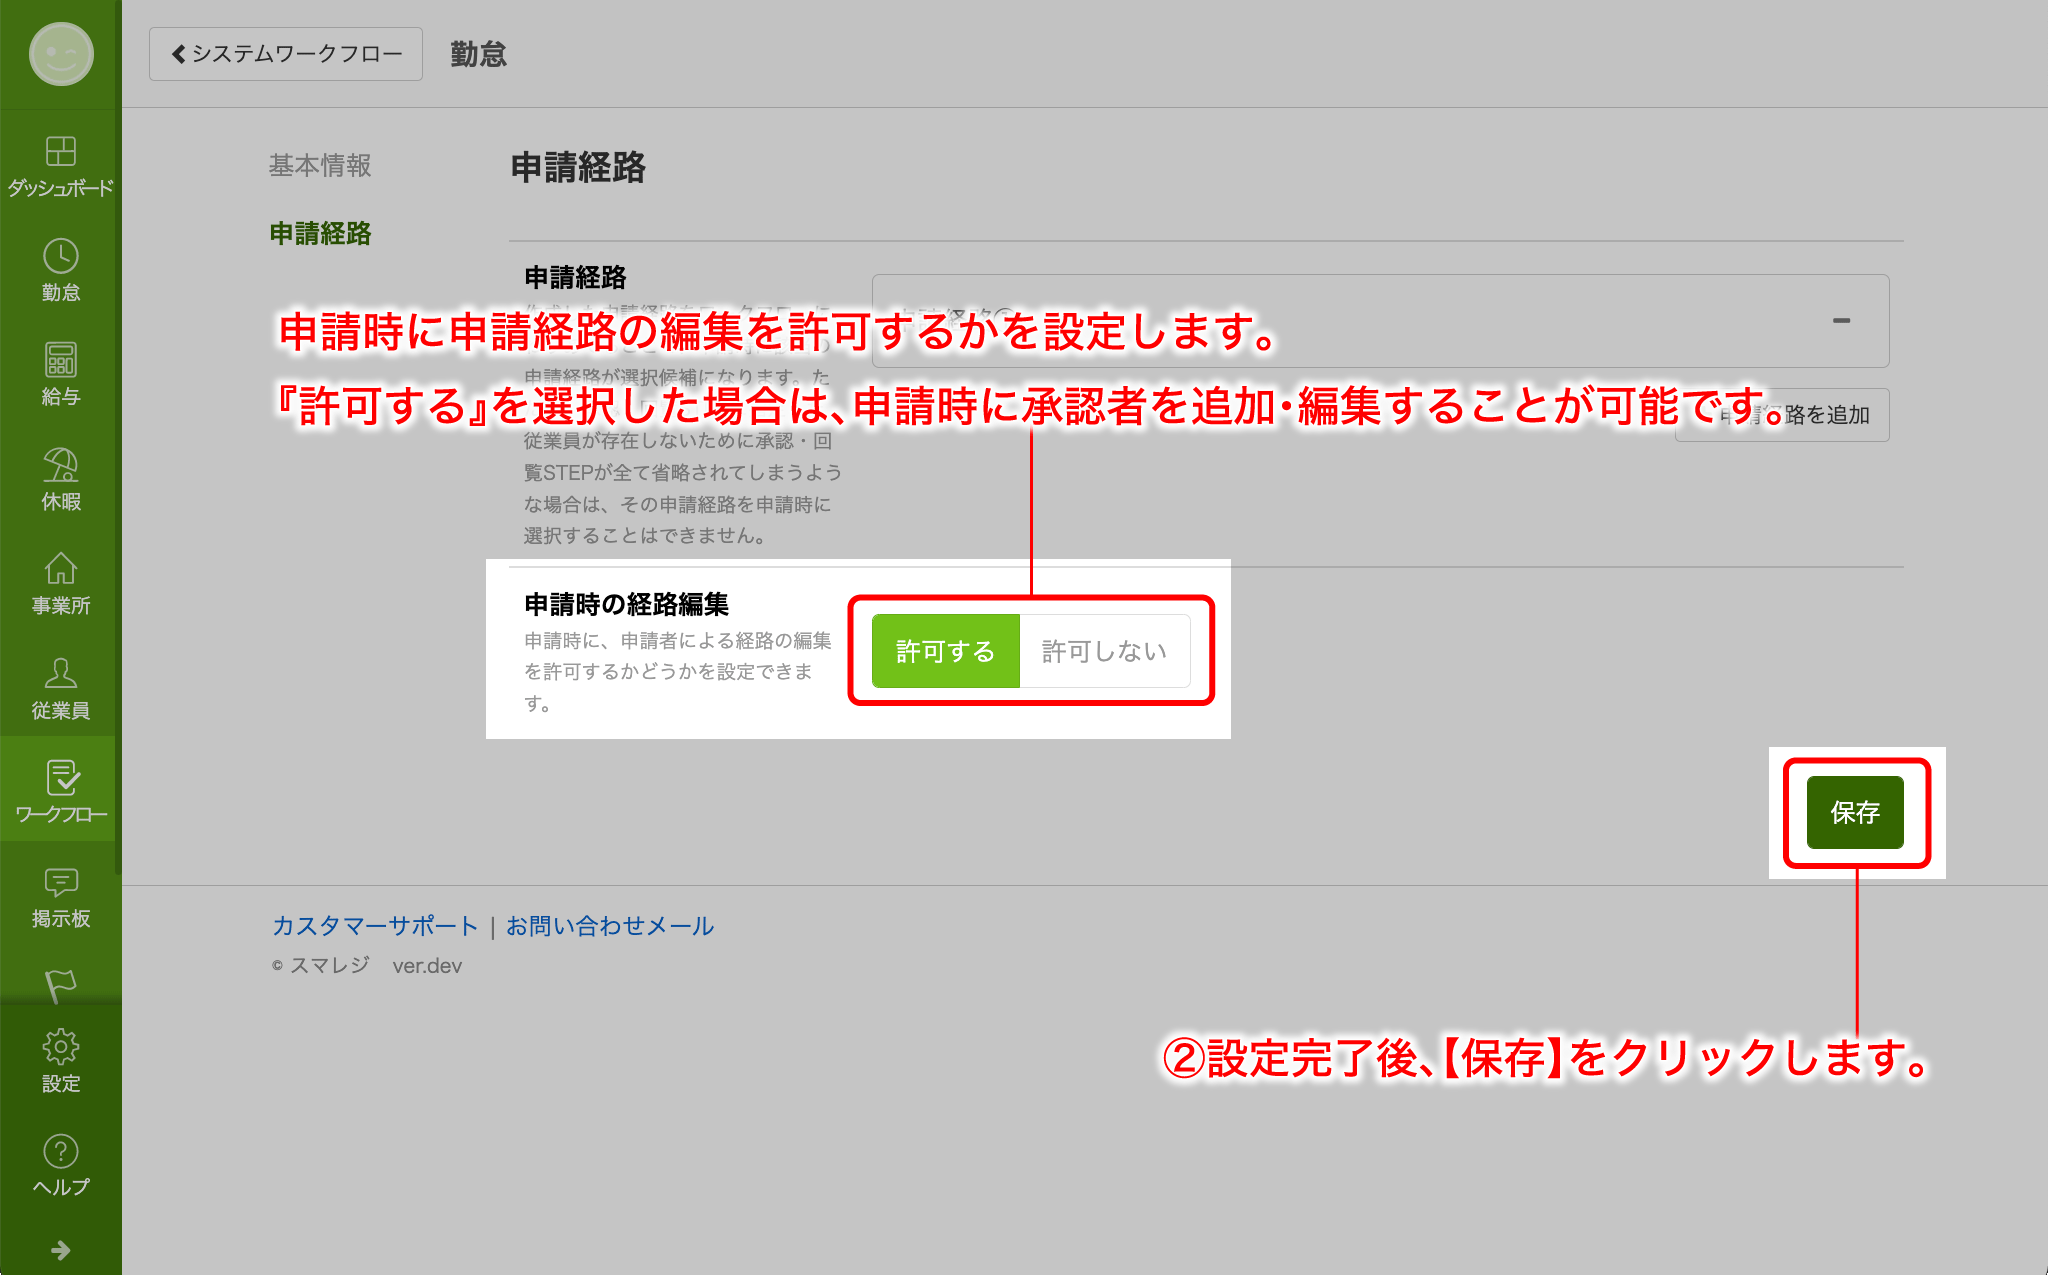Open the お問い合わせメール link

coord(610,926)
